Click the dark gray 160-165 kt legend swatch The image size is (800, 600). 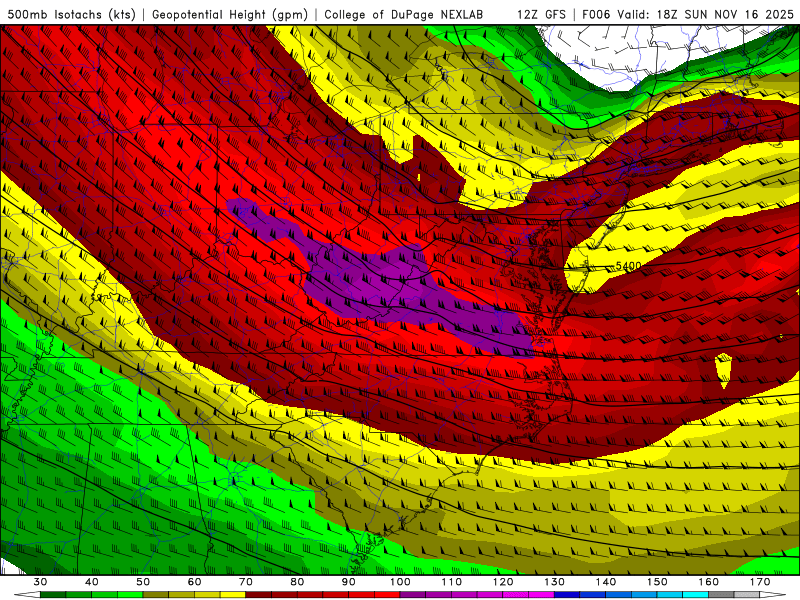tap(721, 594)
